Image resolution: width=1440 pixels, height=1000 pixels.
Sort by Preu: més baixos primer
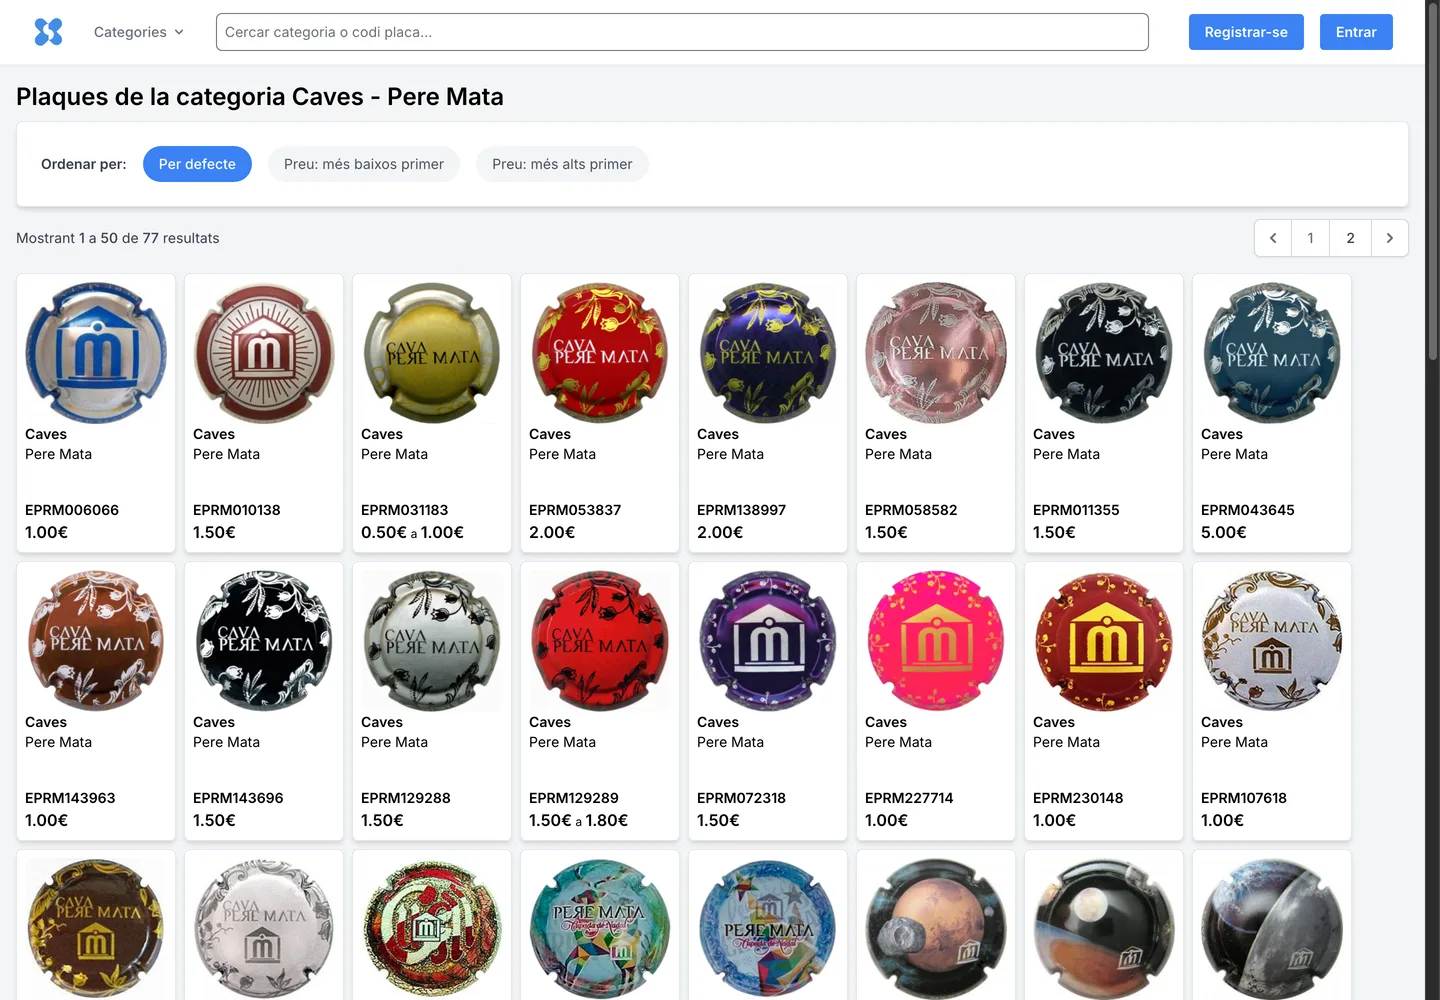364,164
